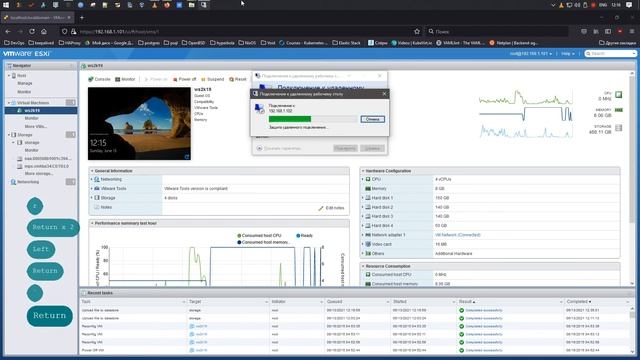Power off the ws2k19 virtual machine
This screenshot has width=640, height=360.
coord(184,79)
